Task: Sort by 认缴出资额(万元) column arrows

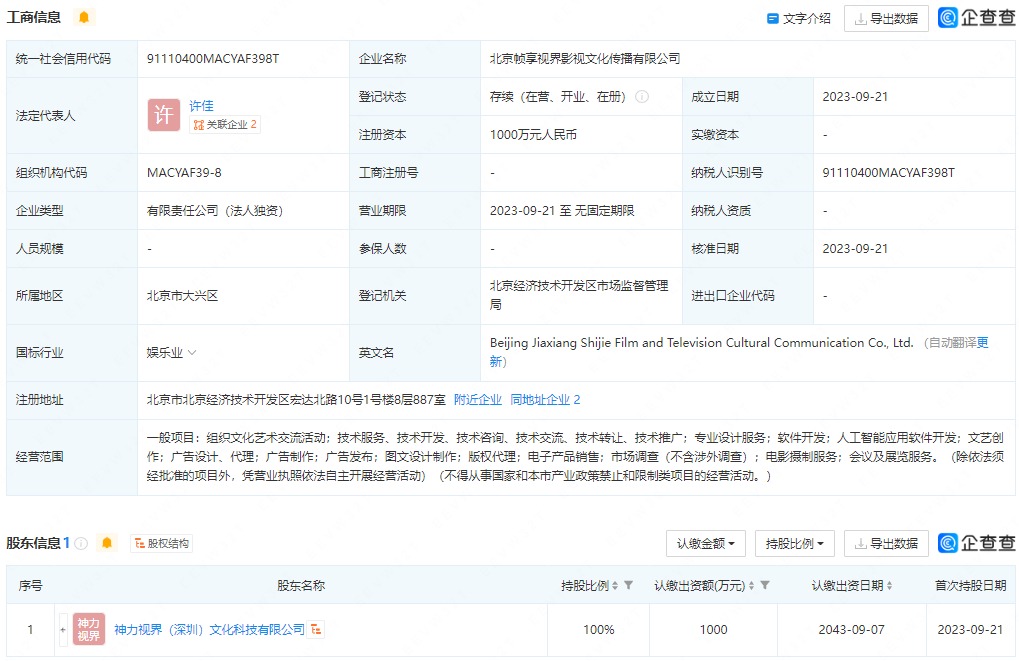Action: (x=751, y=586)
